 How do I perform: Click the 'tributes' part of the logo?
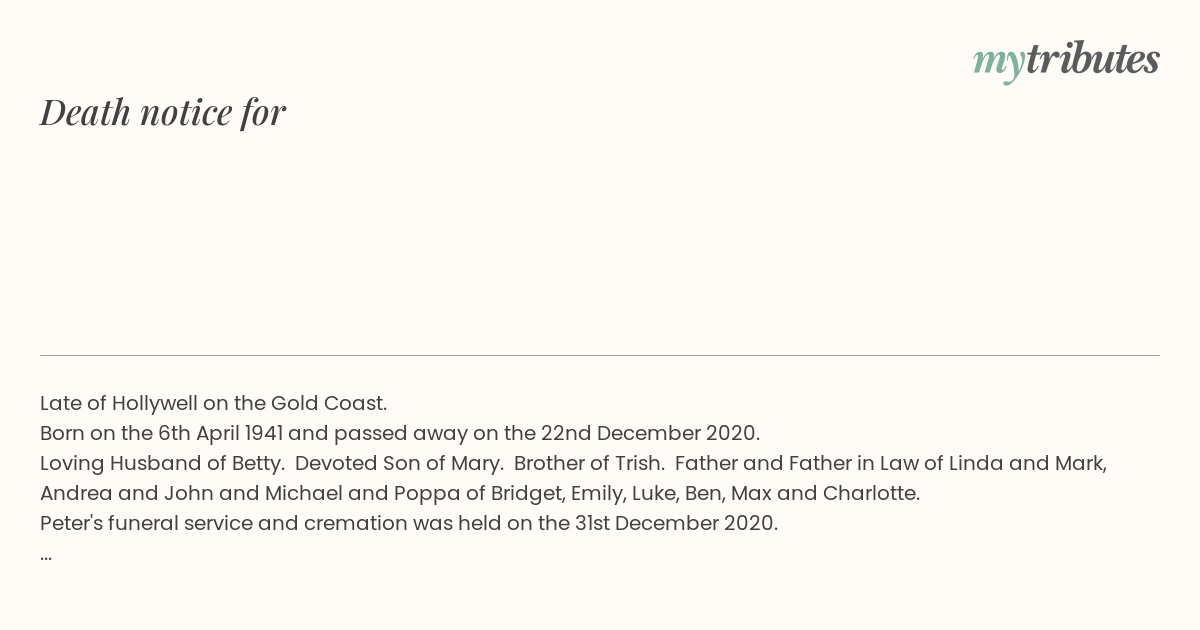coord(1092,59)
